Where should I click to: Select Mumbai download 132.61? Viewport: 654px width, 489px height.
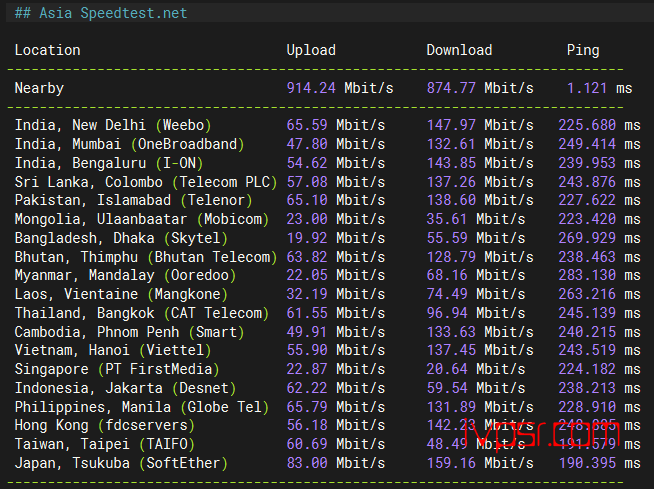pyautogui.click(x=451, y=144)
